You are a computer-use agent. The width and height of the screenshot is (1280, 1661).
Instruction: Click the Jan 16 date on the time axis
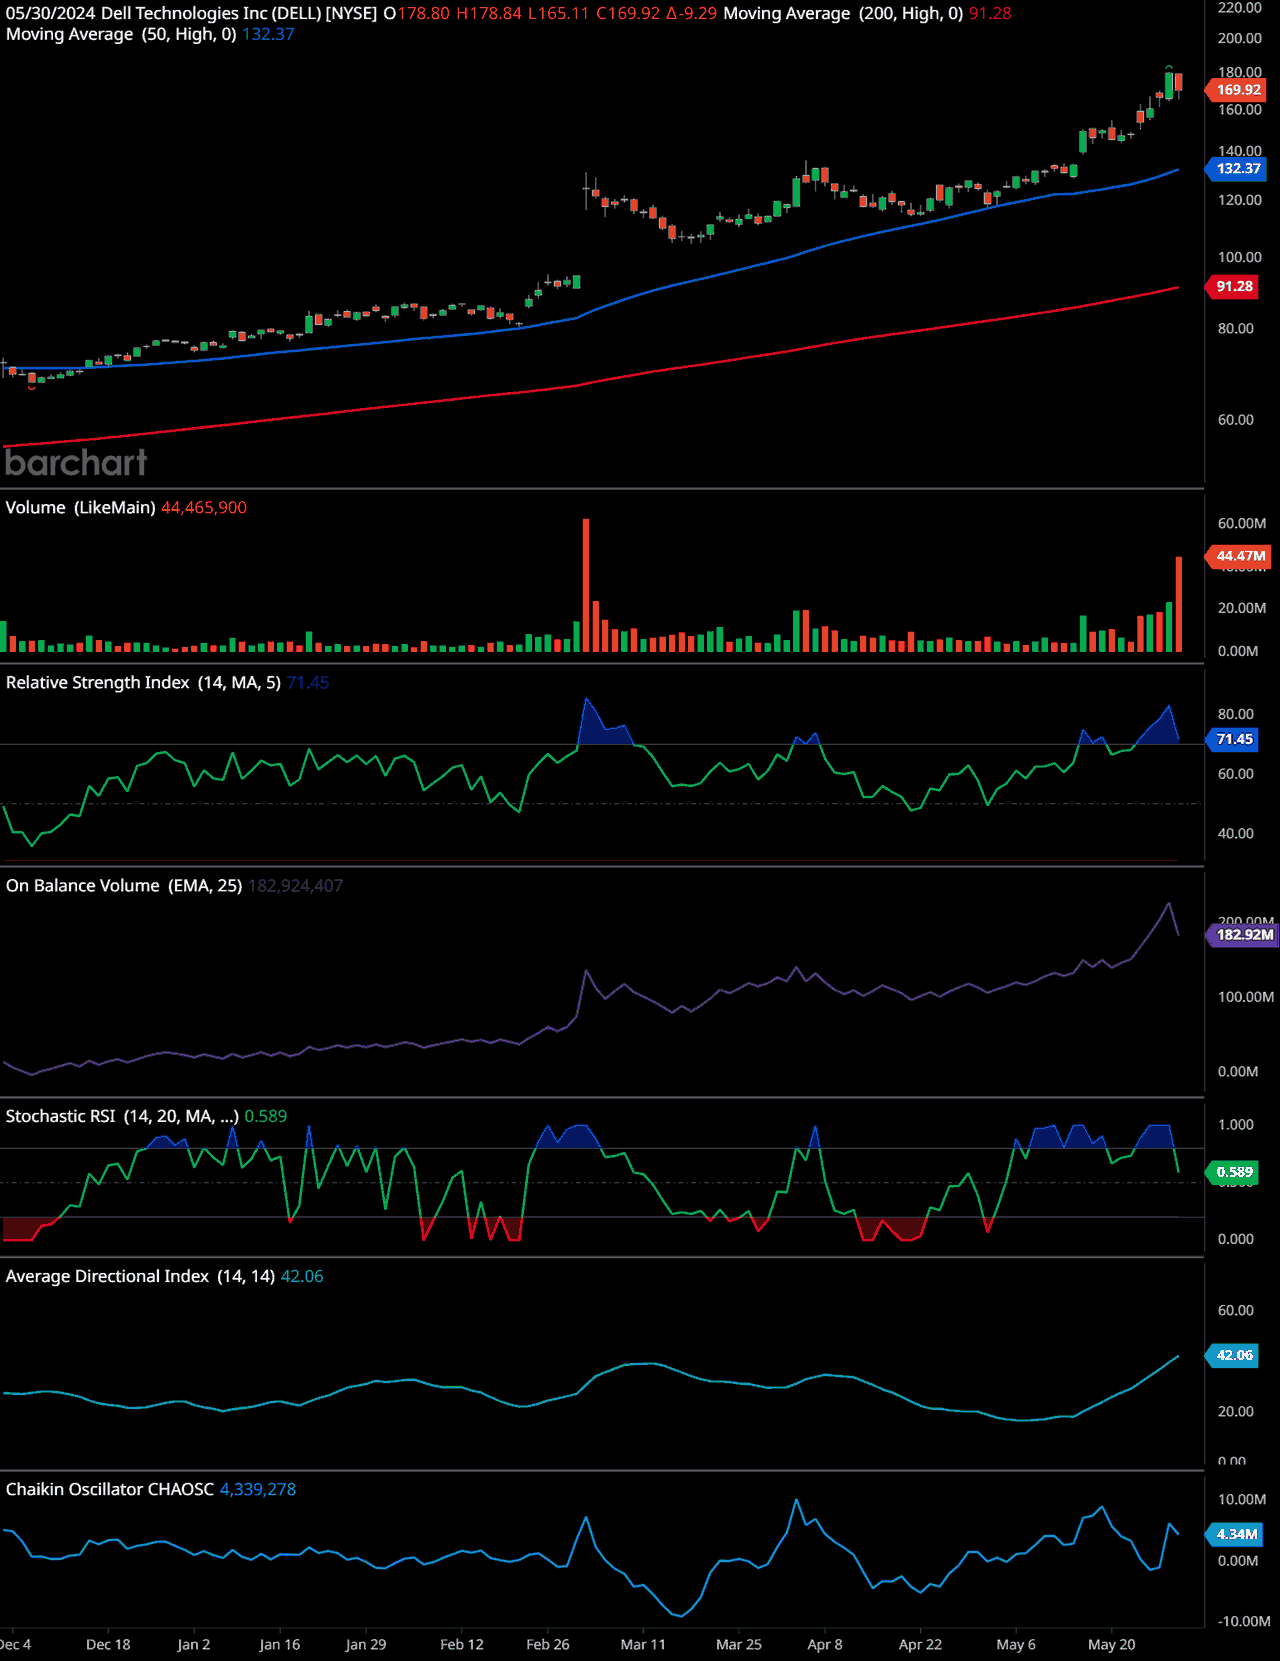tap(280, 1644)
